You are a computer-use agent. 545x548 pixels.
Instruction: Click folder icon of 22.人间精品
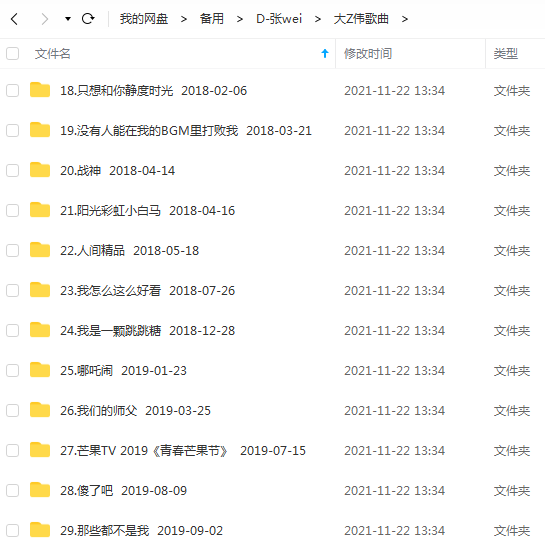(x=40, y=250)
